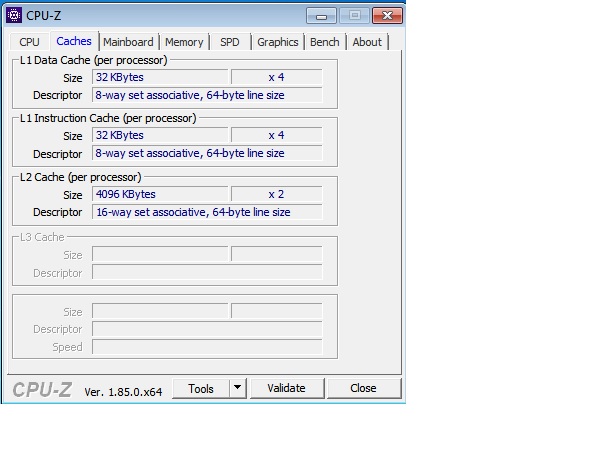This screenshot has width=614, height=460.
Task: Select the Caches tab
Action: coord(74,41)
